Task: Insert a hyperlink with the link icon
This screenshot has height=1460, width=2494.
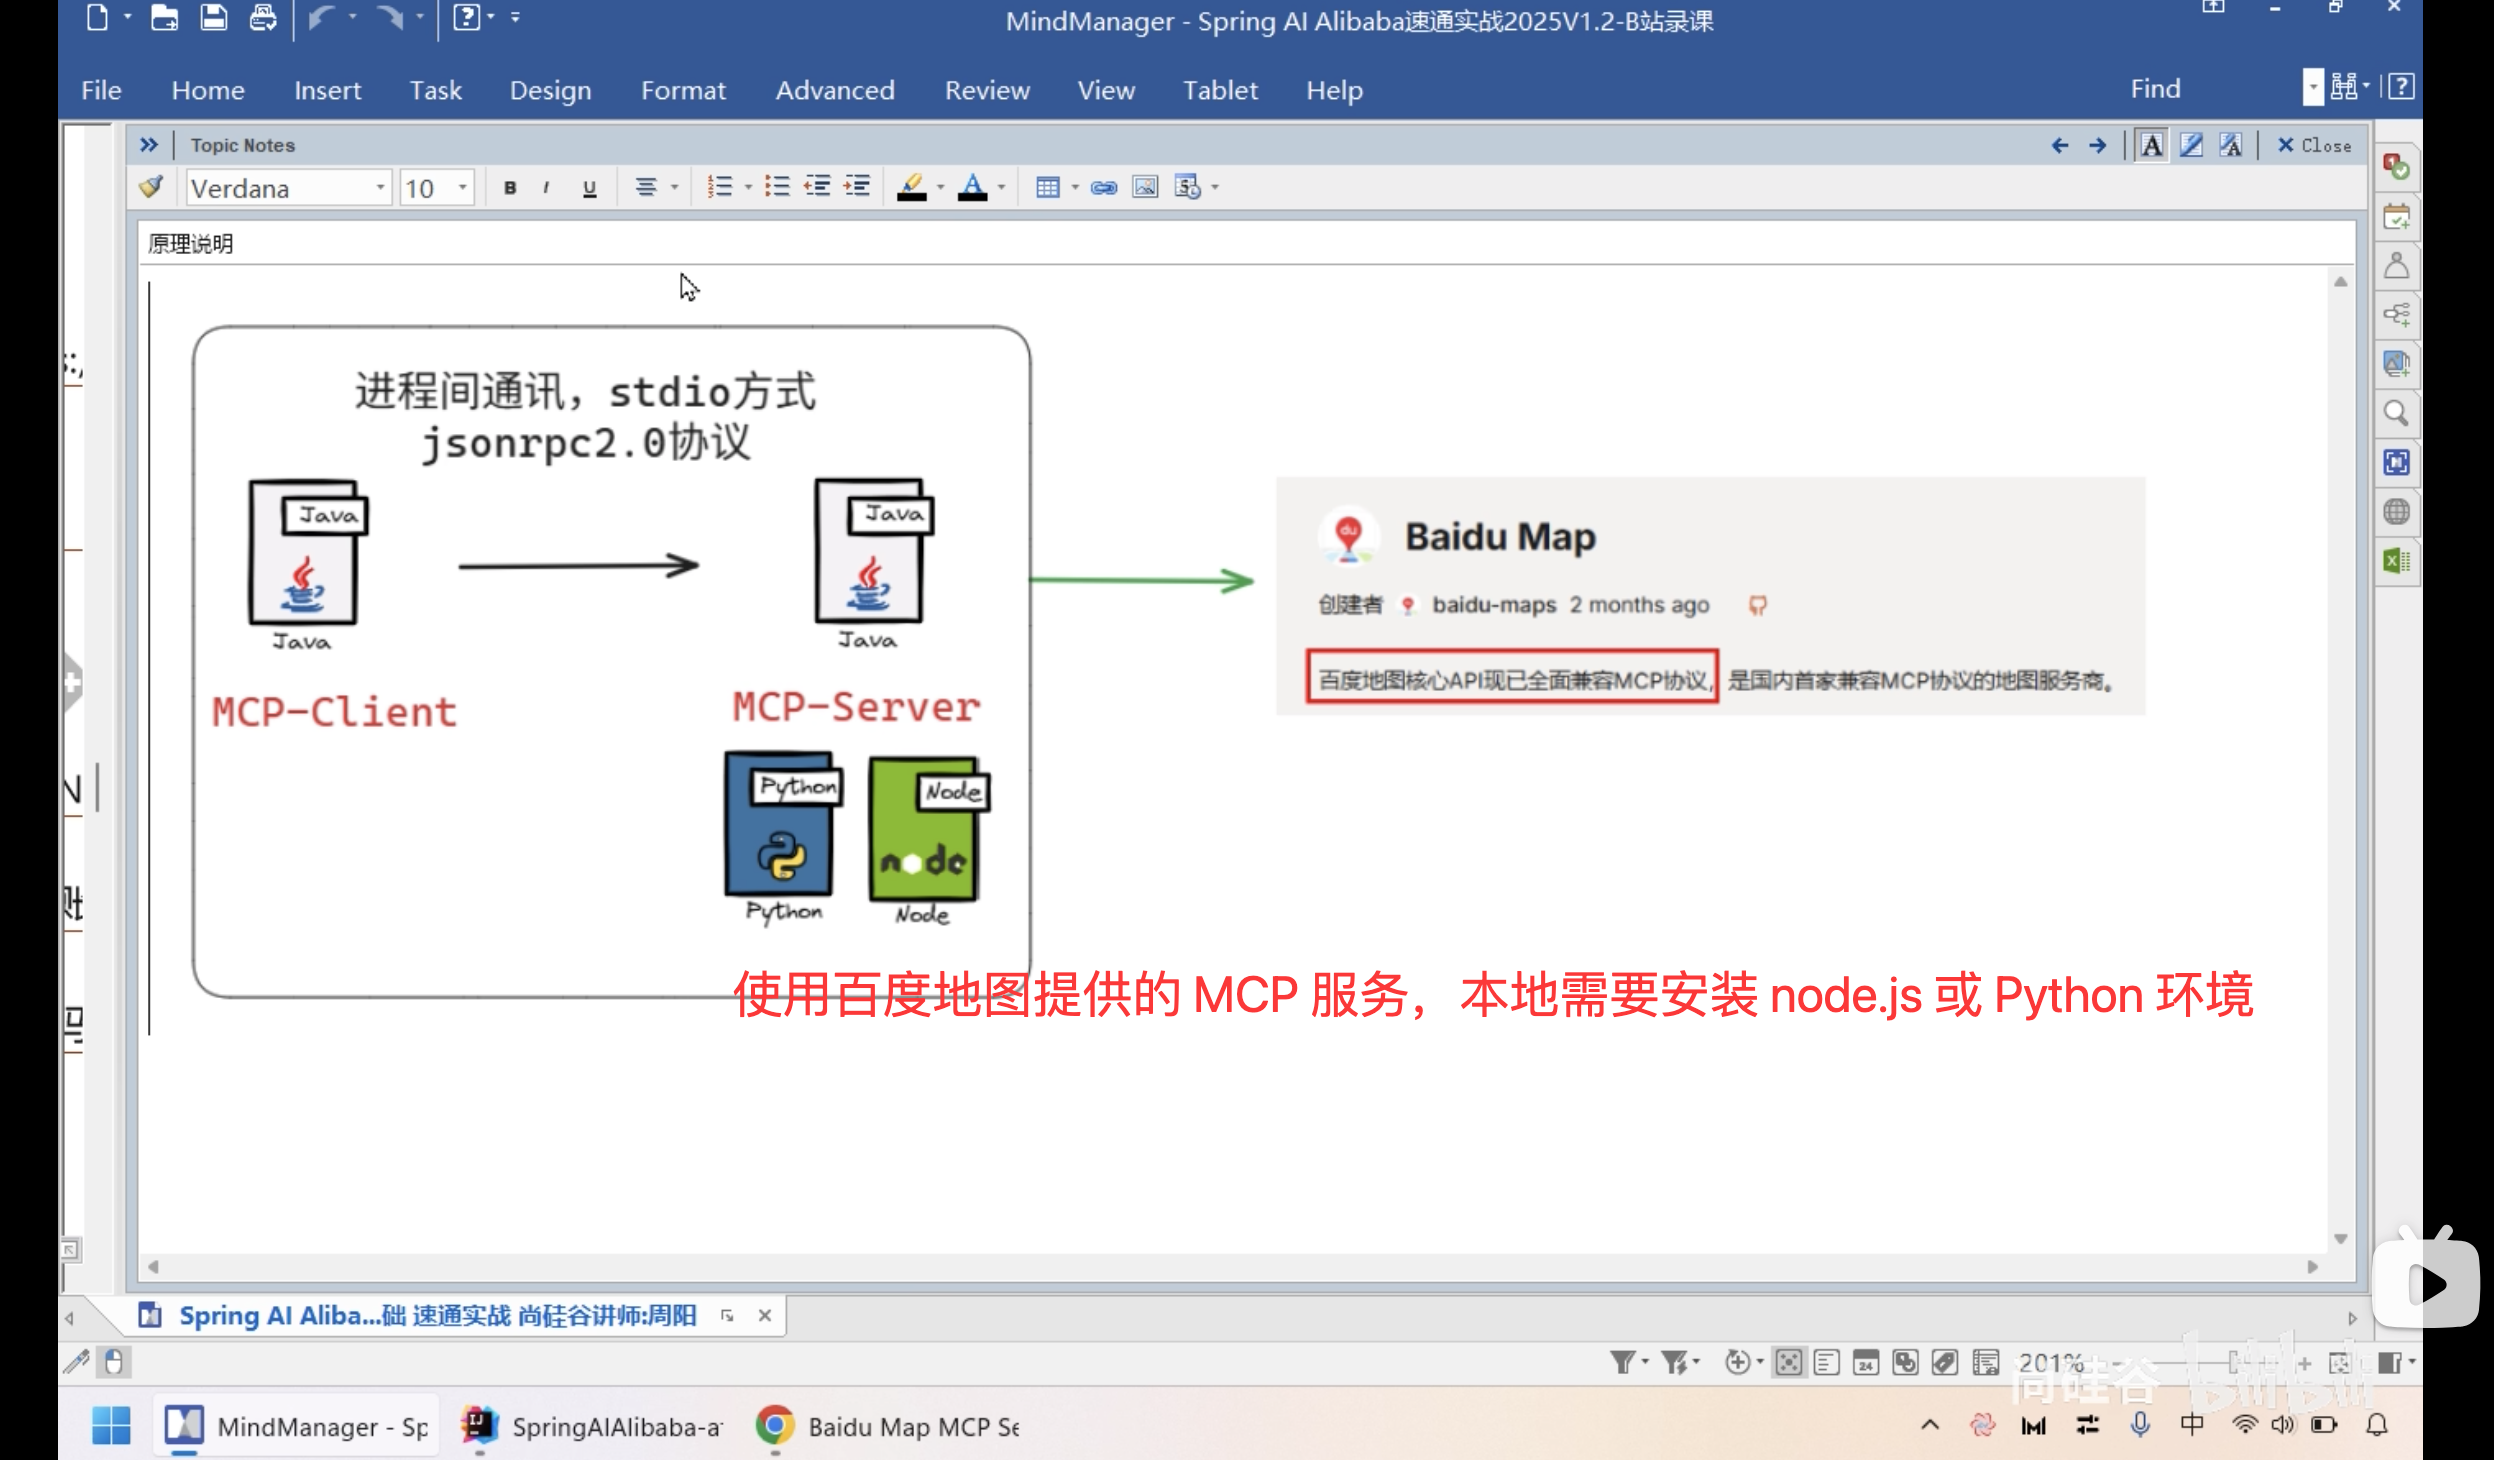Action: 1103,187
